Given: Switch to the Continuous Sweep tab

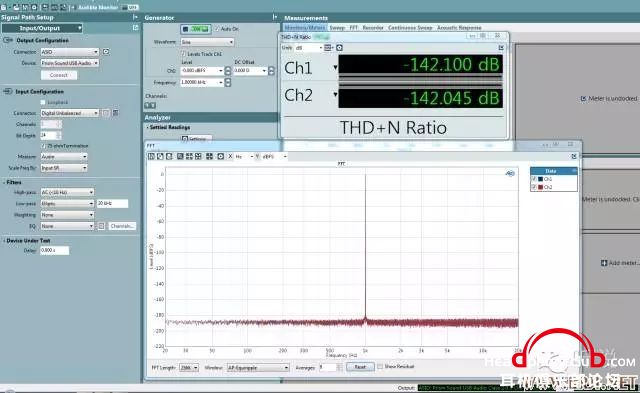Looking at the screenshot, I should pos(410,28).
